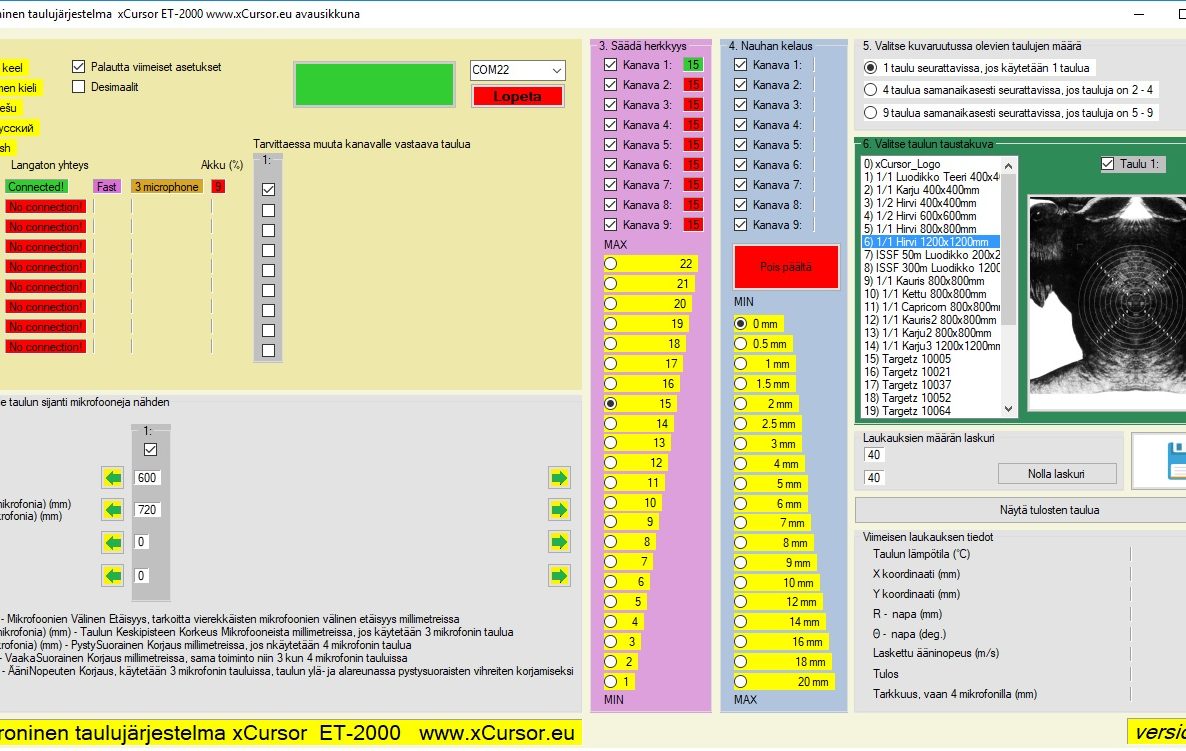Click the left arrow beside the 600 field
The width and height of the screenshot is (1186, 751).
pyautogui.click(x=113, y=478)
